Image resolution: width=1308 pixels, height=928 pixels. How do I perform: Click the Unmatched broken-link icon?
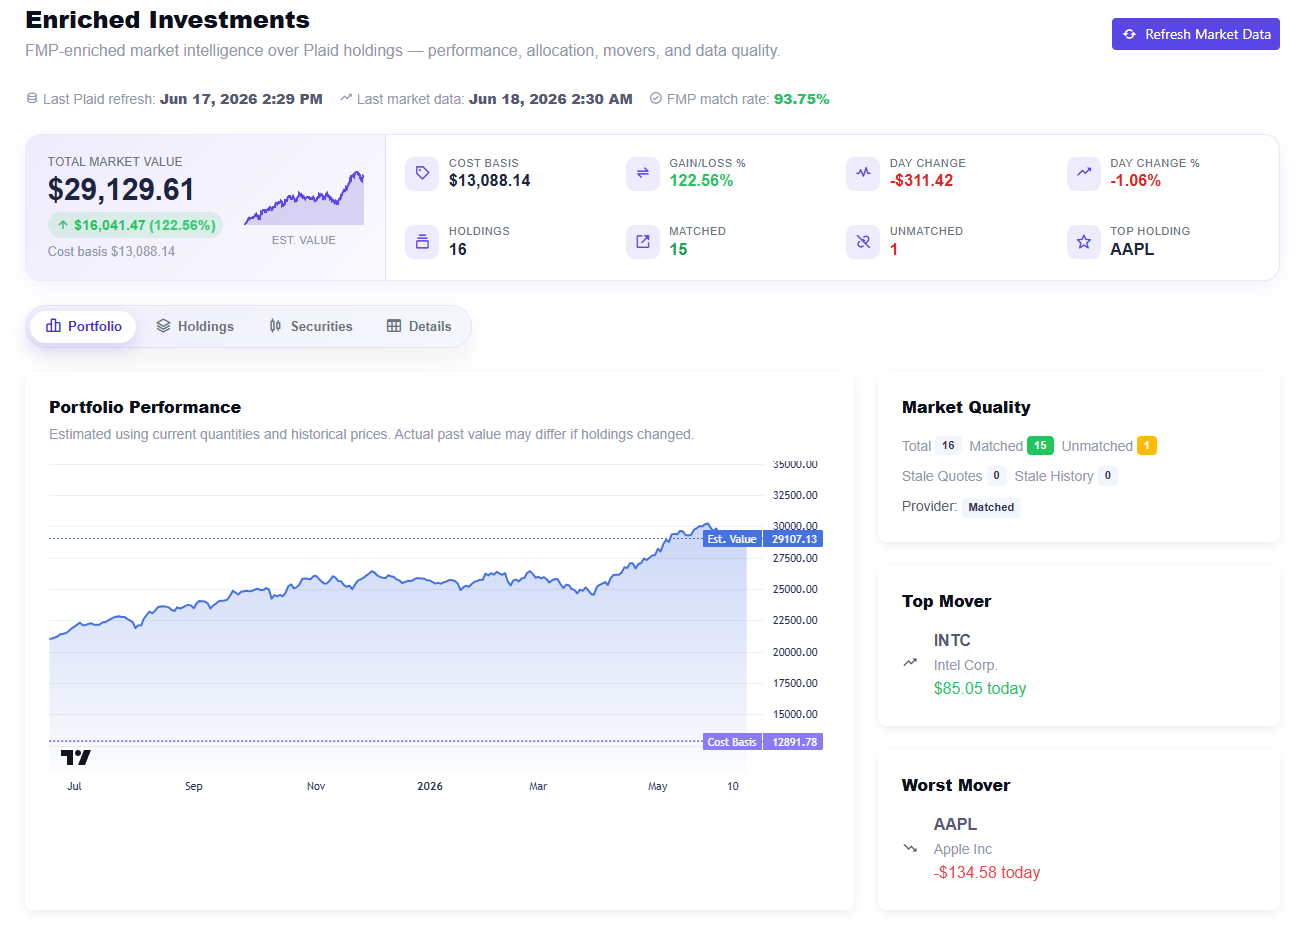click(863, 241)
